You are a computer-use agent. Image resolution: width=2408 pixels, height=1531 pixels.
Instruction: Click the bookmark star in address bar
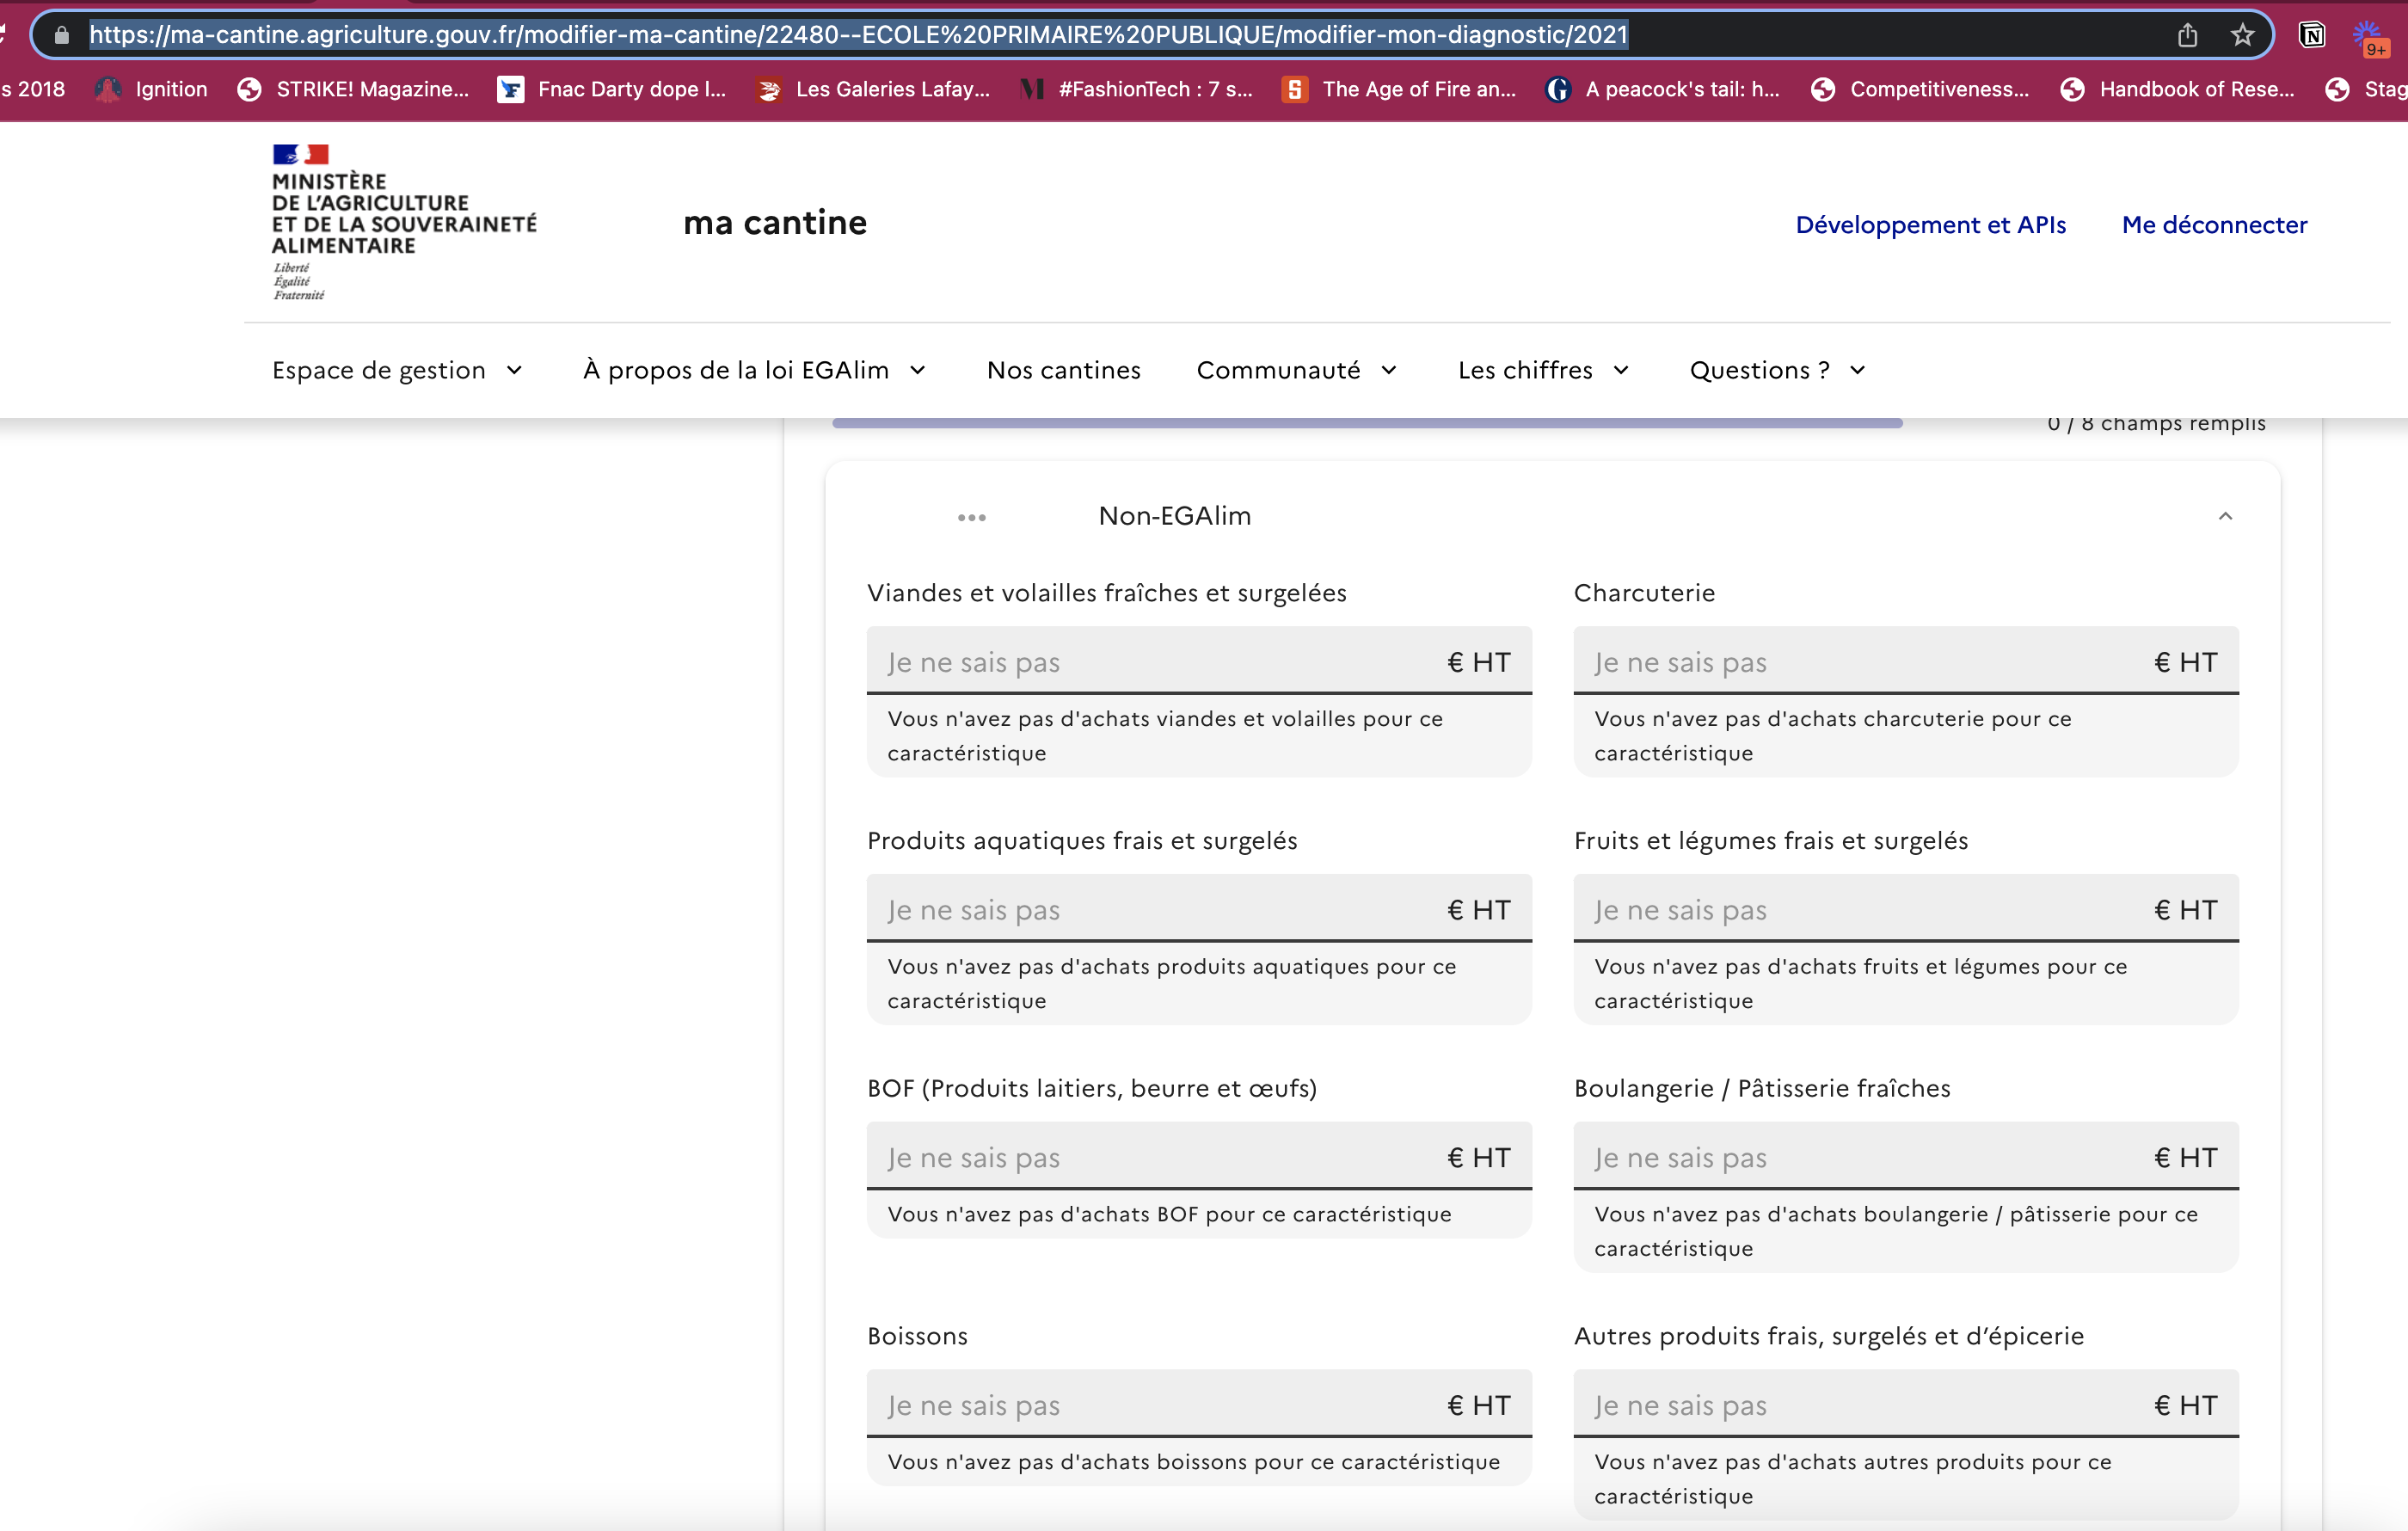[x=2243, y=35]
